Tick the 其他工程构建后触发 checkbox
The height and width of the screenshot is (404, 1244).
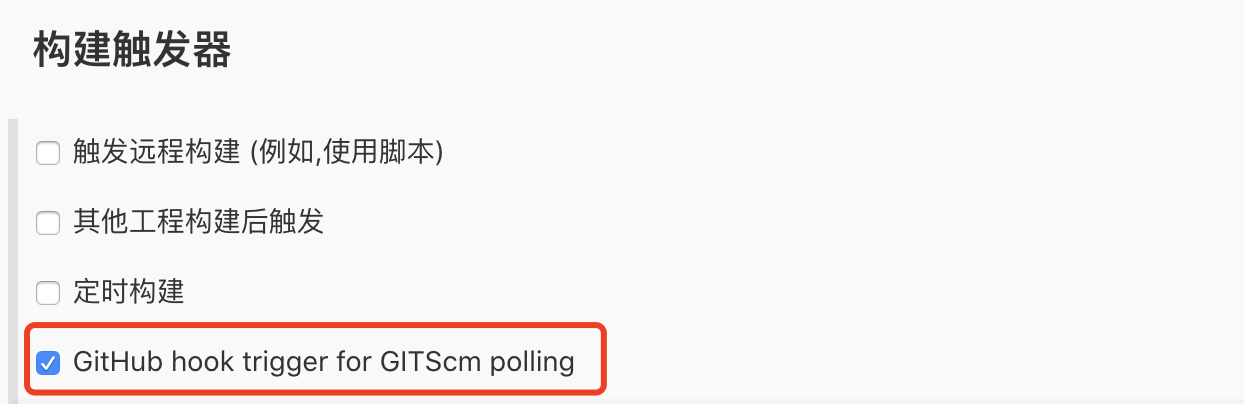click(48, 223)
